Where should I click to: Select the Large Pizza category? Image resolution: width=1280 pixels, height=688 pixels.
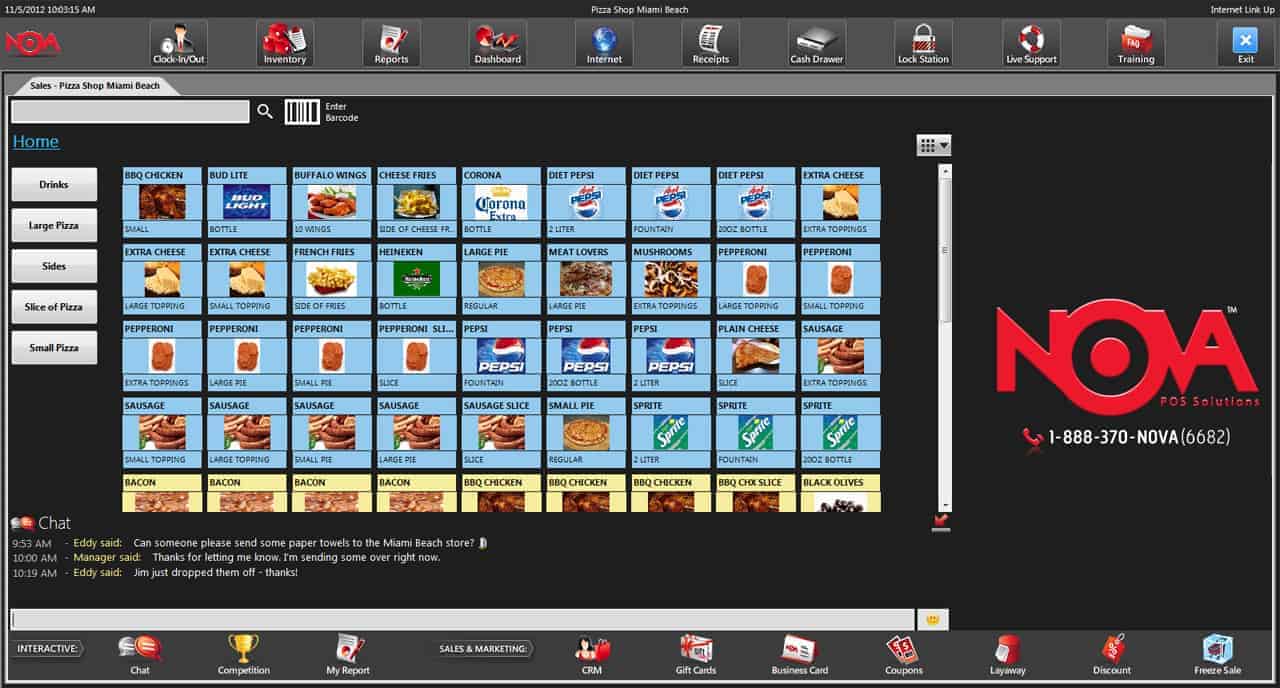point(54,226)
